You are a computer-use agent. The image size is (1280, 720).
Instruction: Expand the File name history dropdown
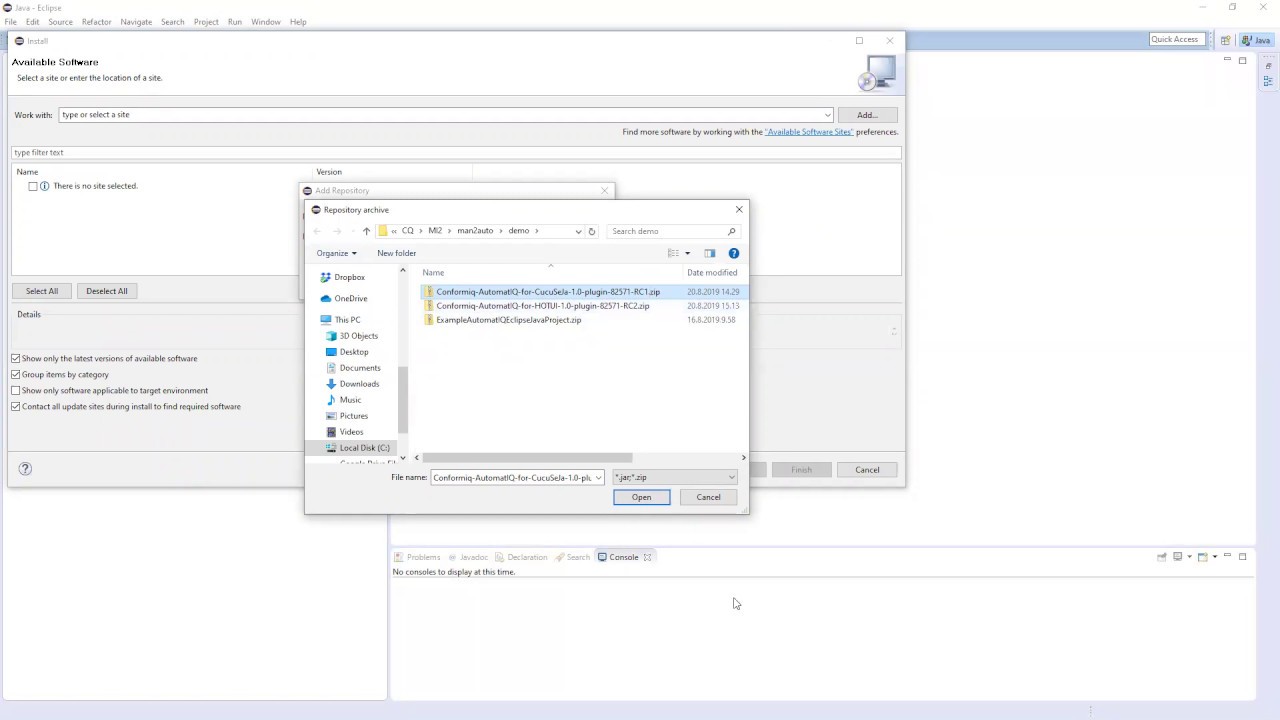coord(598,477)
